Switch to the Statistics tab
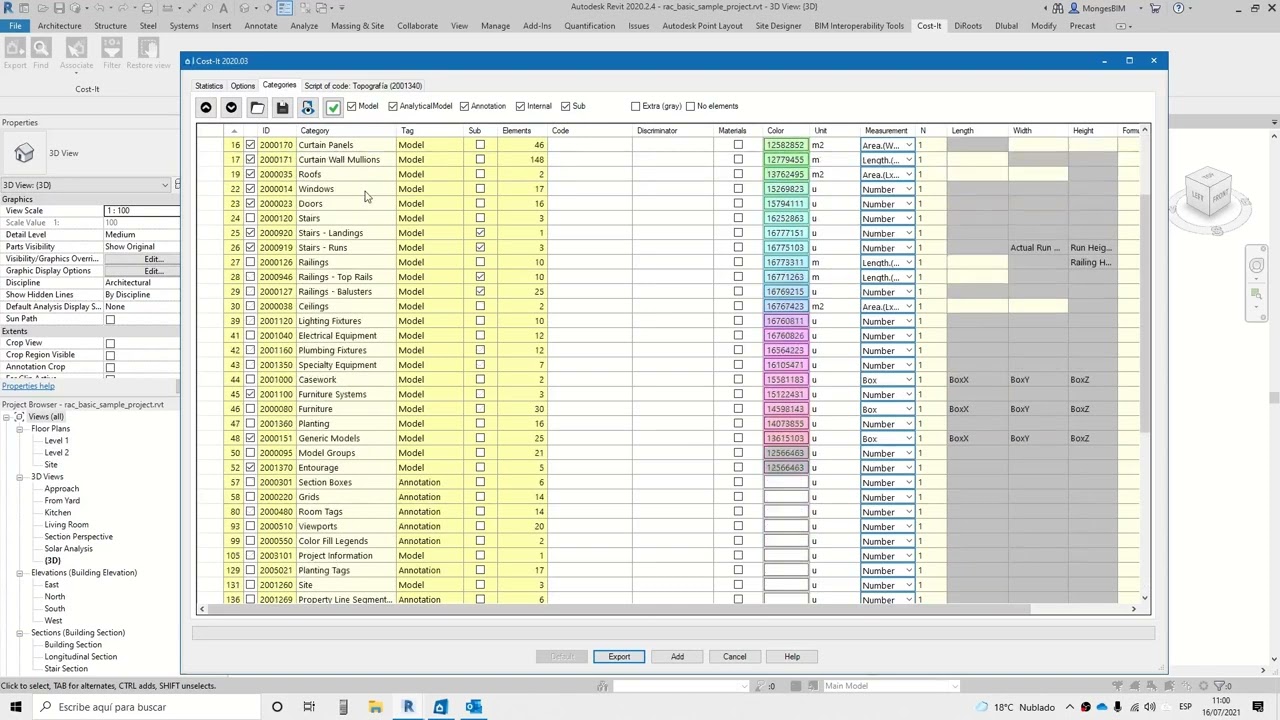Screen dimensions: 1280x720 tap(209, 86)
